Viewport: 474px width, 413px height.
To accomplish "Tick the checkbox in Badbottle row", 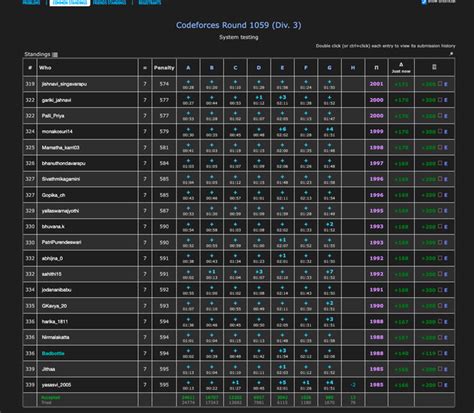I will pyautogui.click(x=440, y=353).
